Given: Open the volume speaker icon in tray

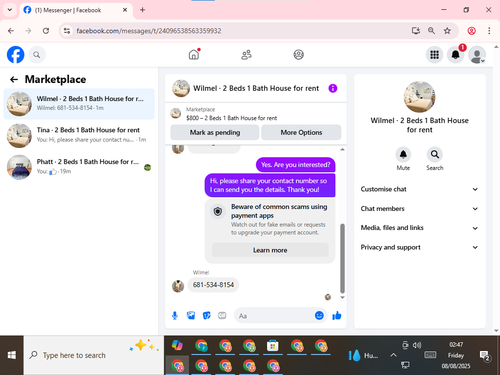Looking at the screenshot, I should tap(417, 345).
